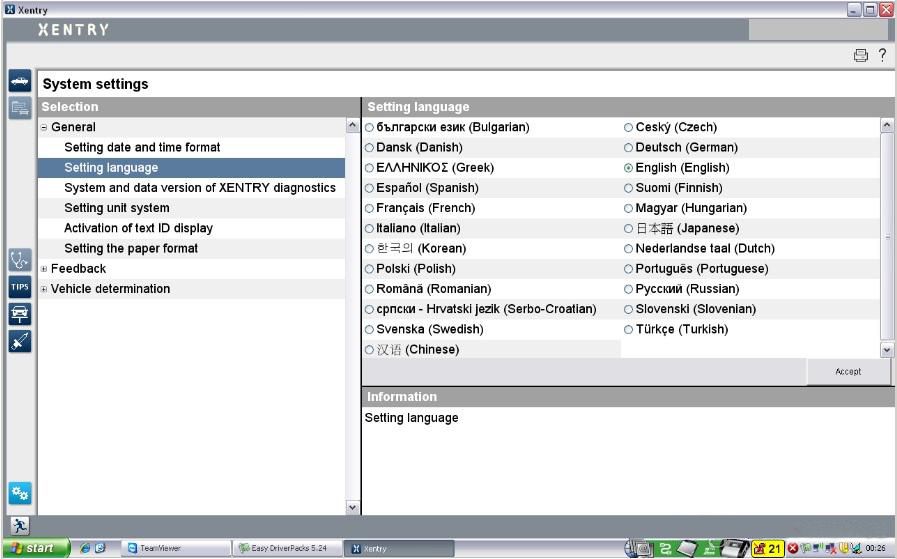The height and width of the screenshot is (559, 897).
Task: Expand the Vehicle determination node
Action: point(44,289)
